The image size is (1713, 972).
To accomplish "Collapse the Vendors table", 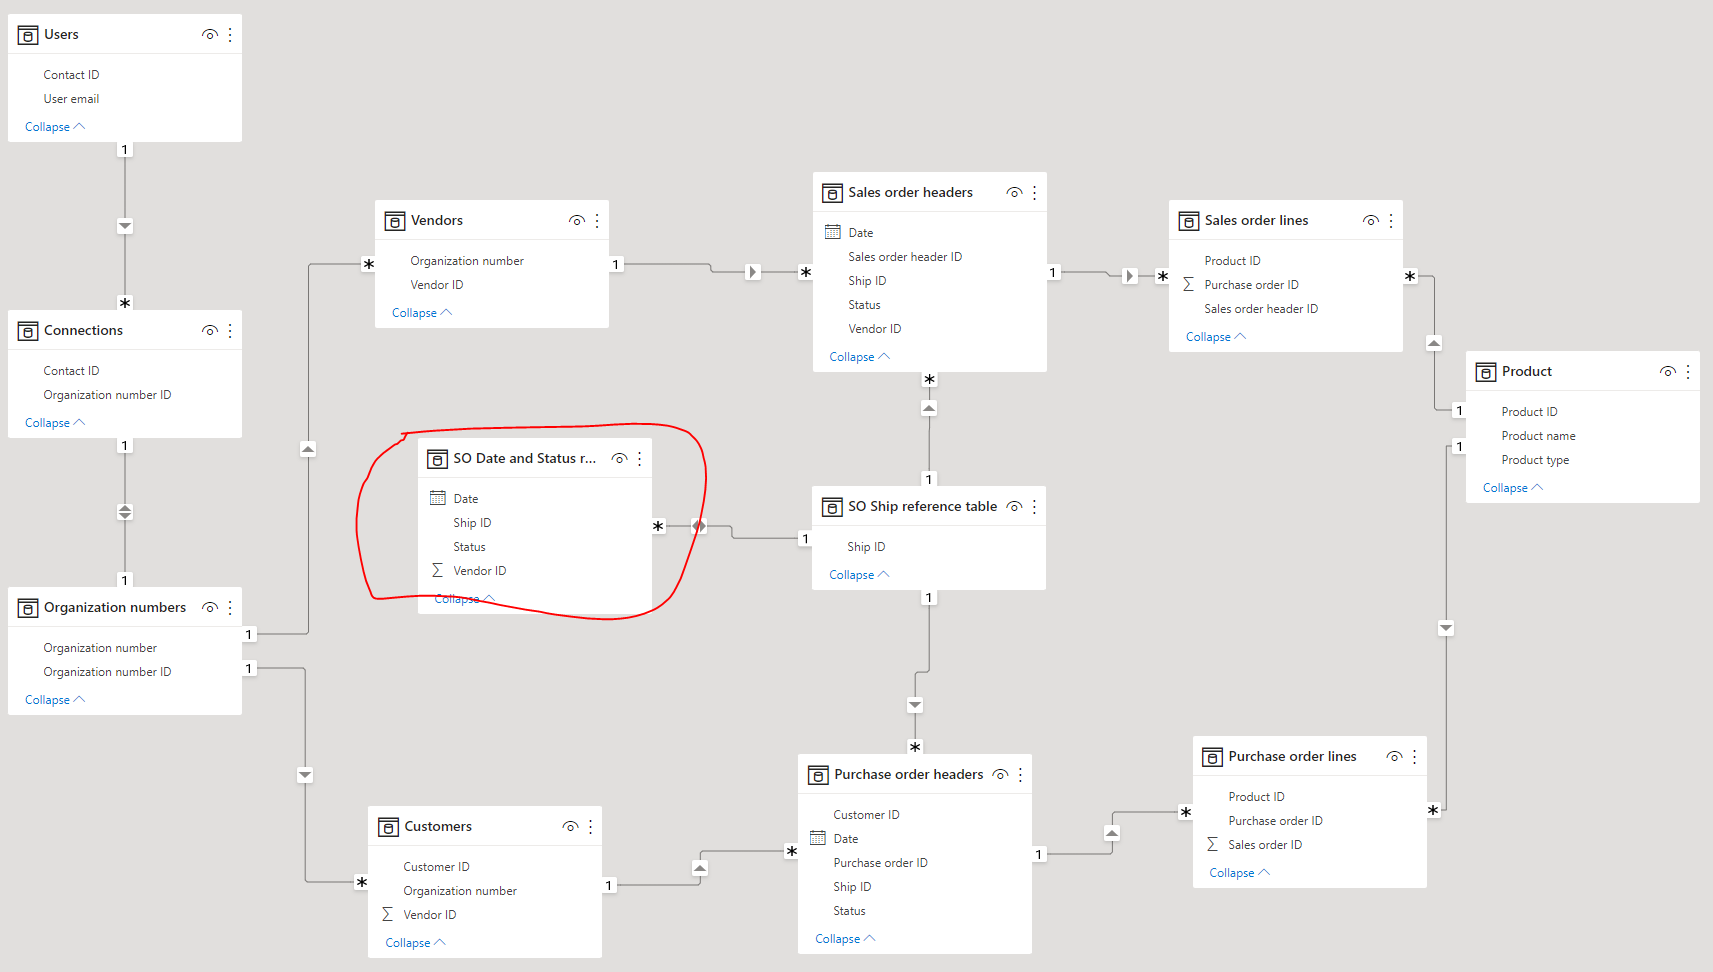I will click(422, 313).
